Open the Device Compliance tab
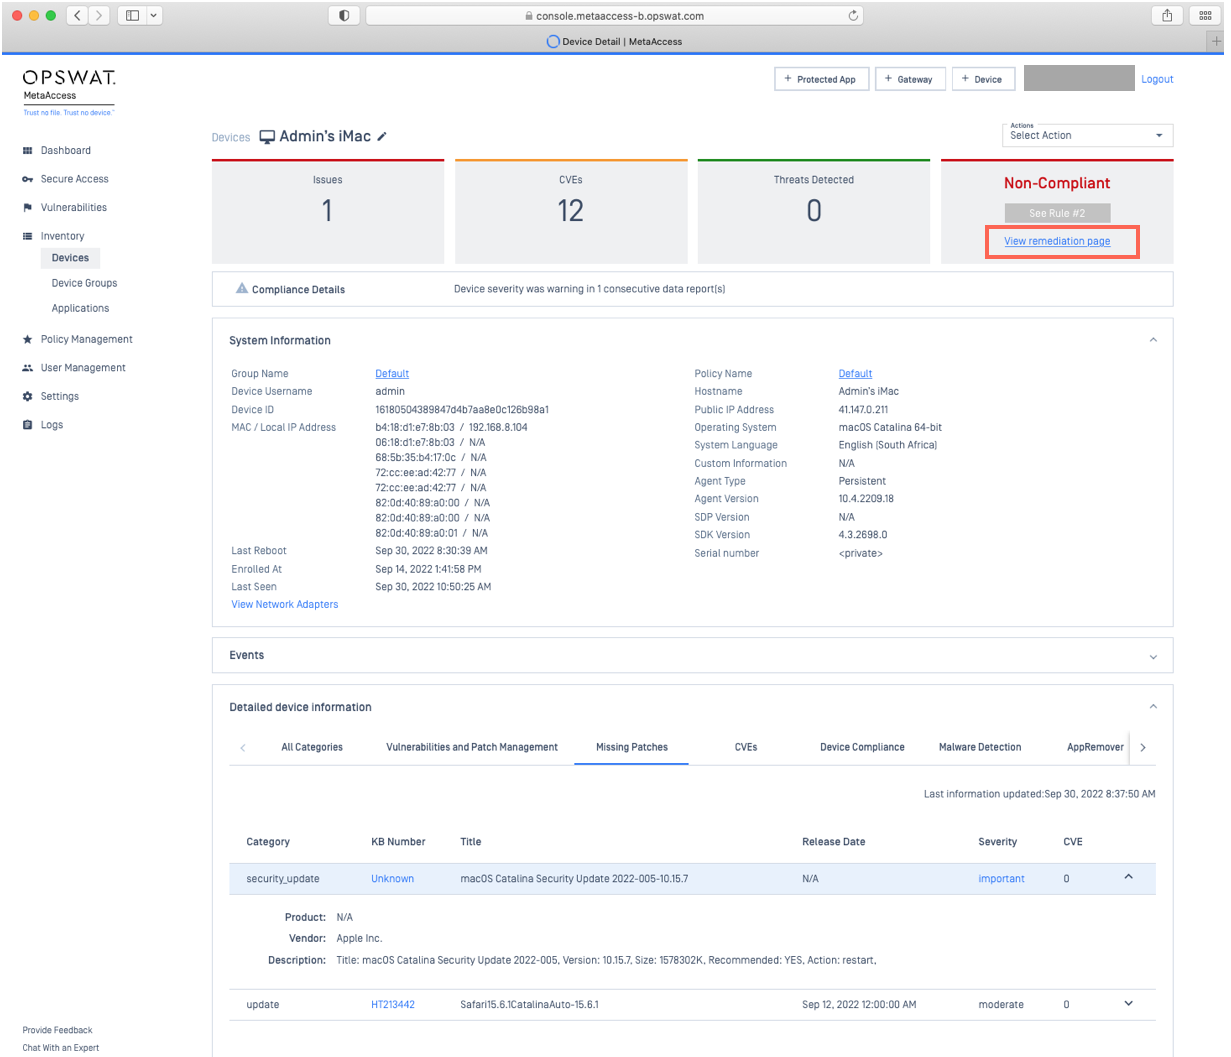 (862, 747)
